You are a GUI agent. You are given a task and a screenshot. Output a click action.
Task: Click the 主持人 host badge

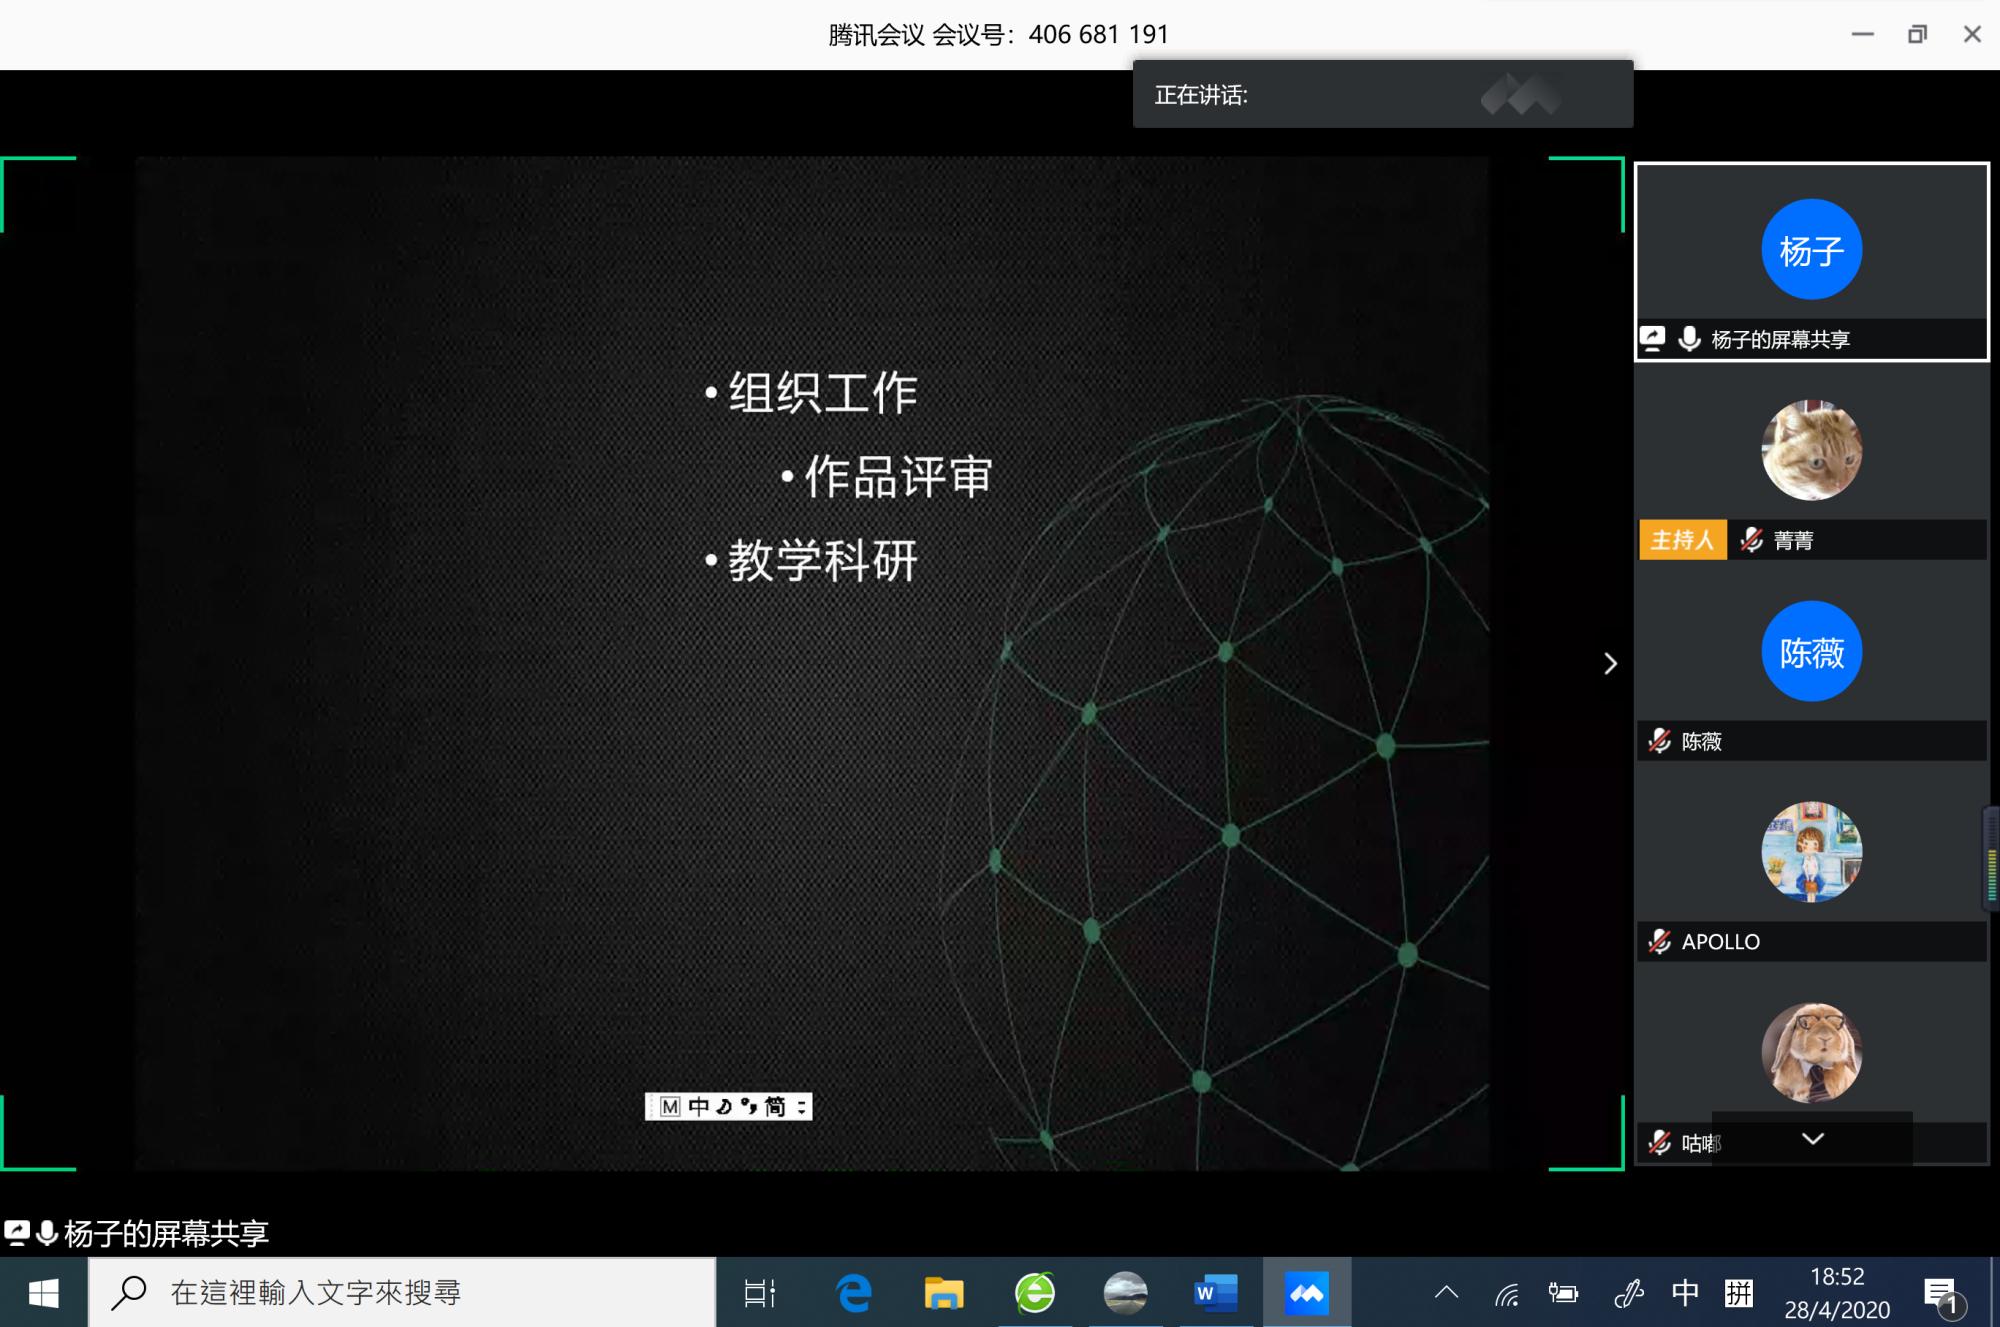[1682, 540]
